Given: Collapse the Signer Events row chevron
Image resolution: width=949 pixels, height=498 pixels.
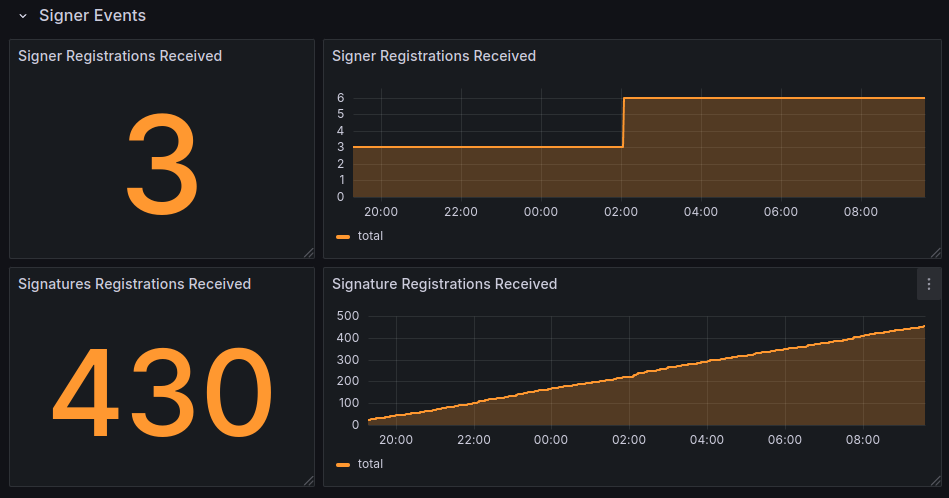Looking at the screenshot, I should [x=23, y=16].
